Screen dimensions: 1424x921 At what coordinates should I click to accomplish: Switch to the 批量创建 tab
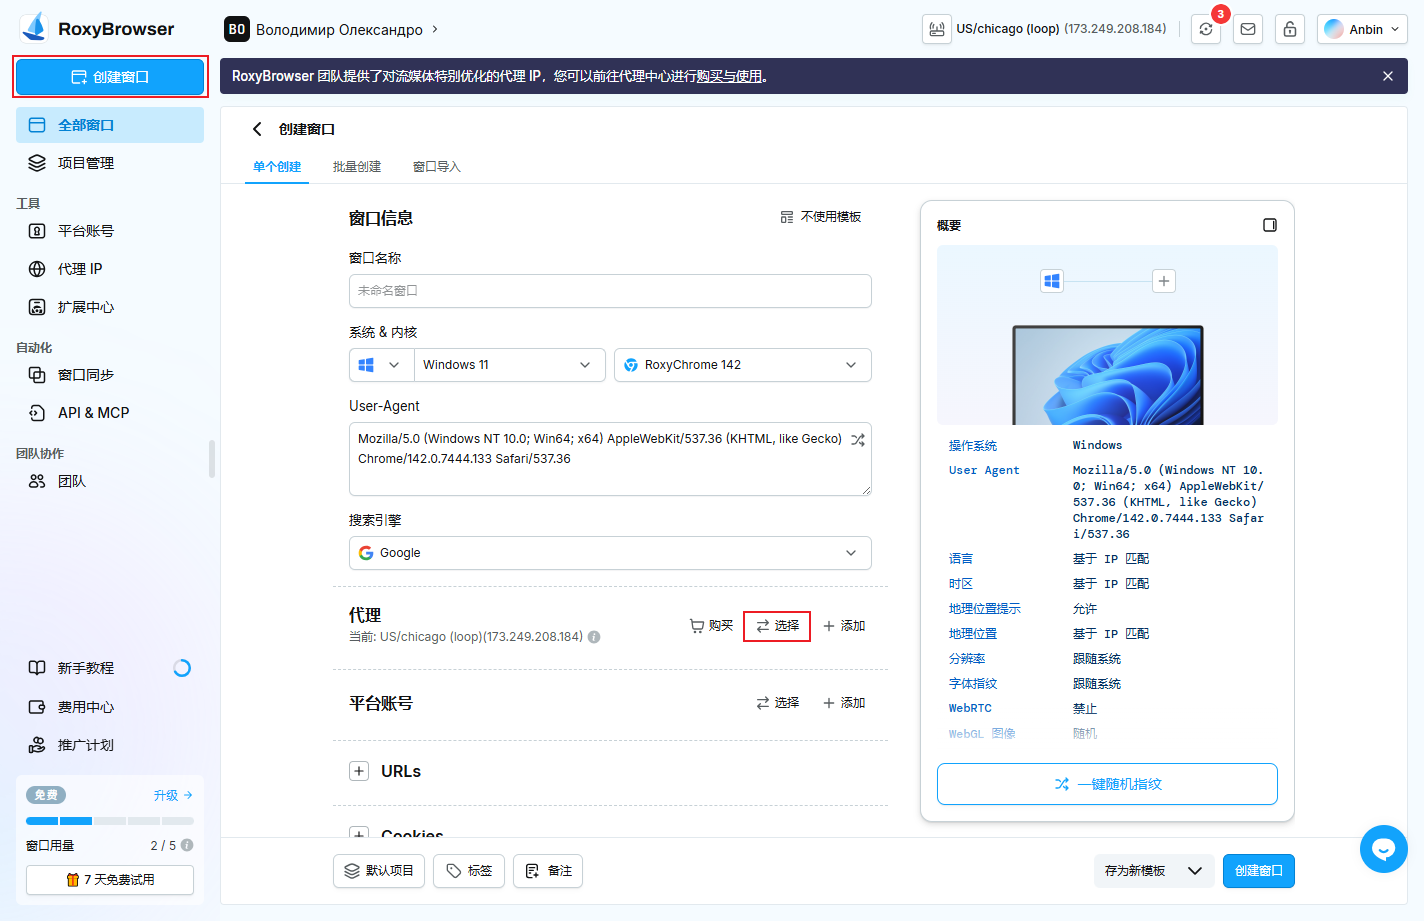click(357, 167)
